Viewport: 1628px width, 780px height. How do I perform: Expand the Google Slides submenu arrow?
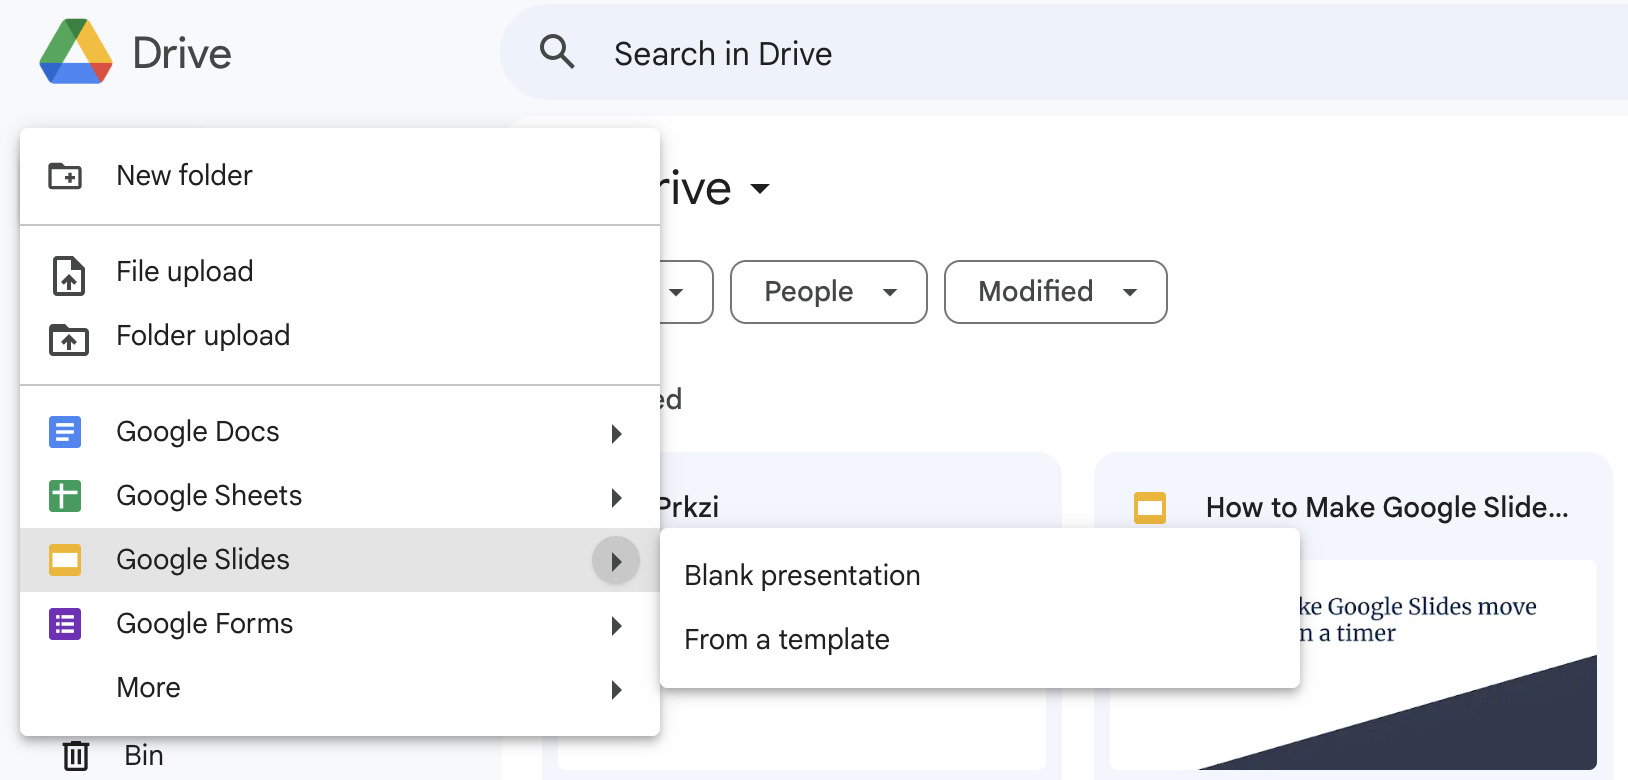(x=616, y=561)
